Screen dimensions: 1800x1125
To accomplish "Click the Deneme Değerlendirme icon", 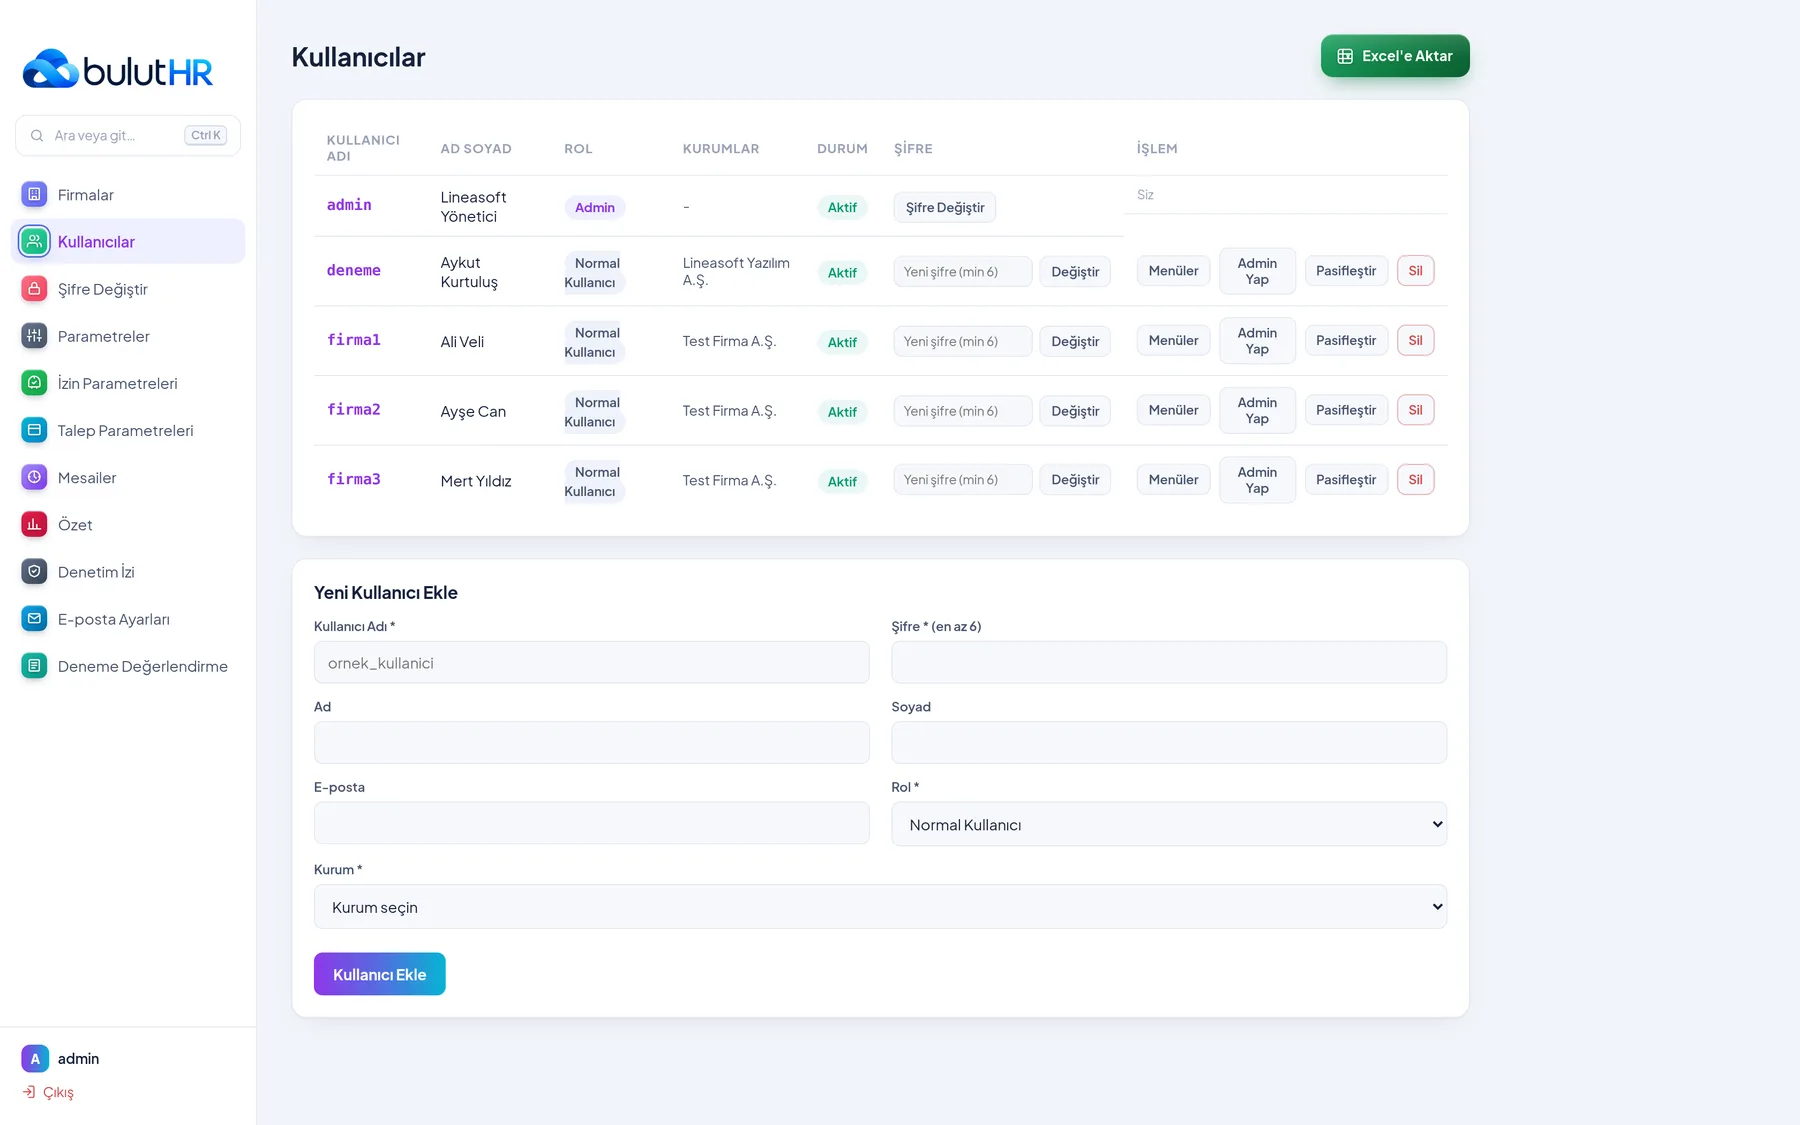I will pyautogui.click(x=34, y=665).
